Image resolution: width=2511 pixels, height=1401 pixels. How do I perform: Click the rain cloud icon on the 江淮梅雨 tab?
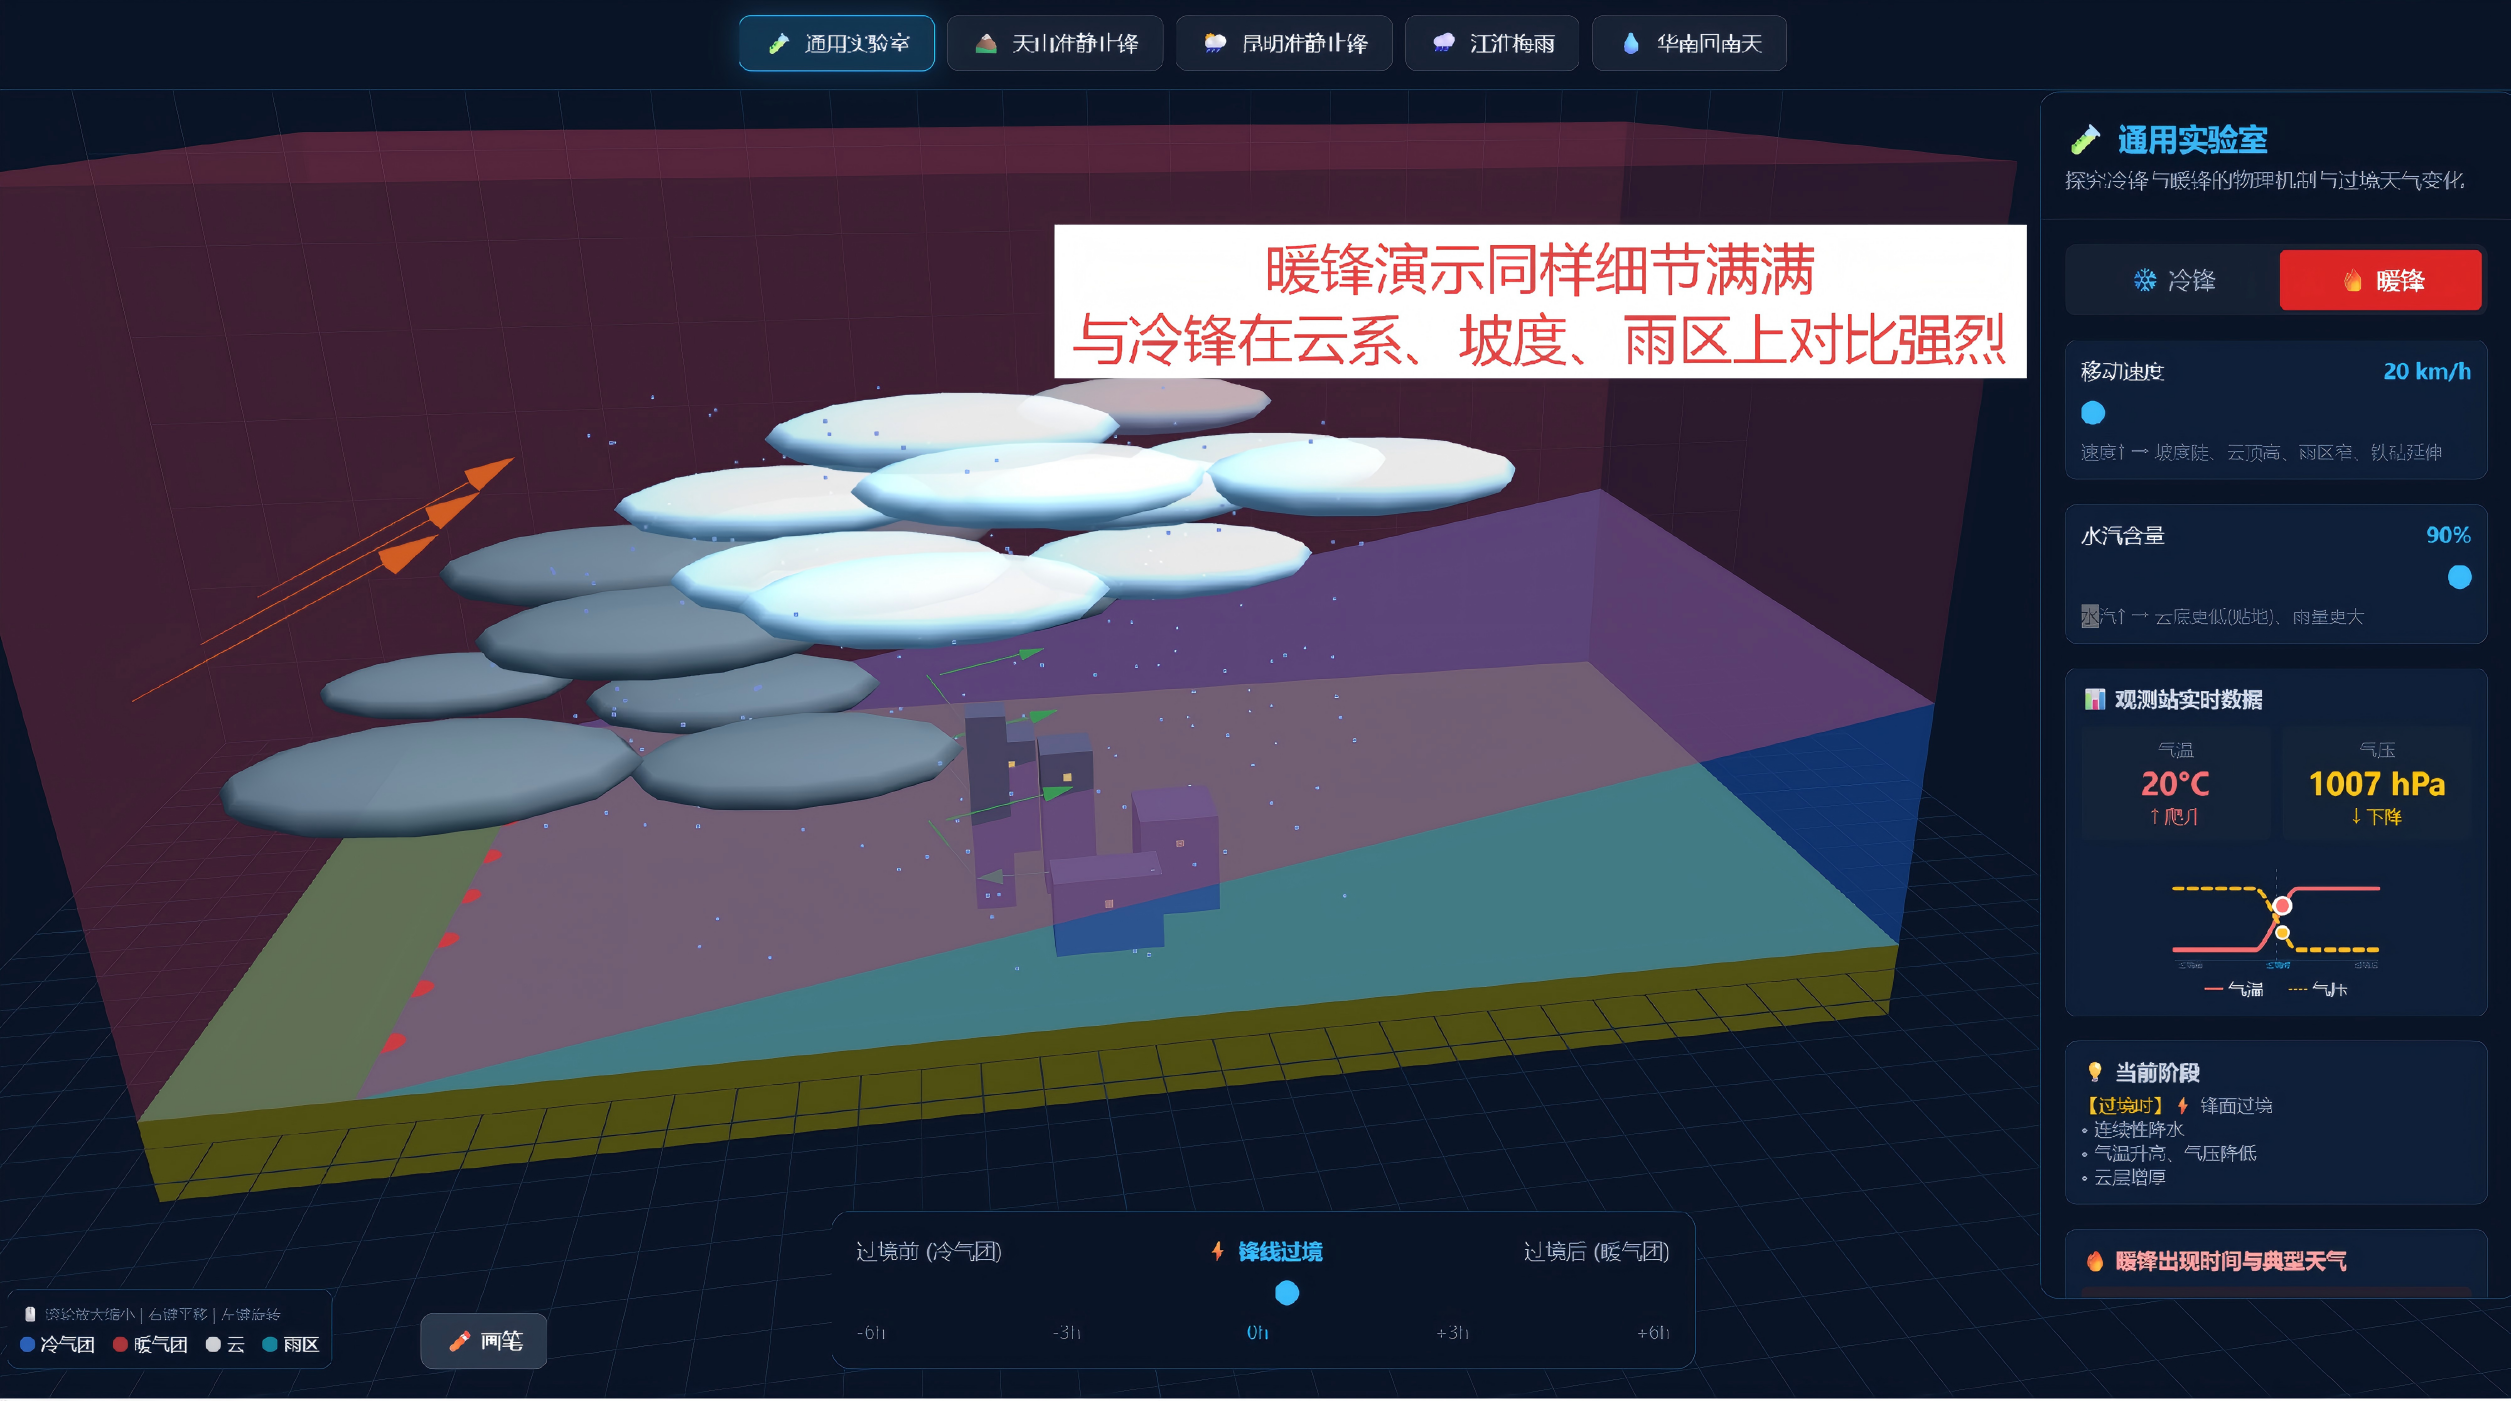[1443, 43]
